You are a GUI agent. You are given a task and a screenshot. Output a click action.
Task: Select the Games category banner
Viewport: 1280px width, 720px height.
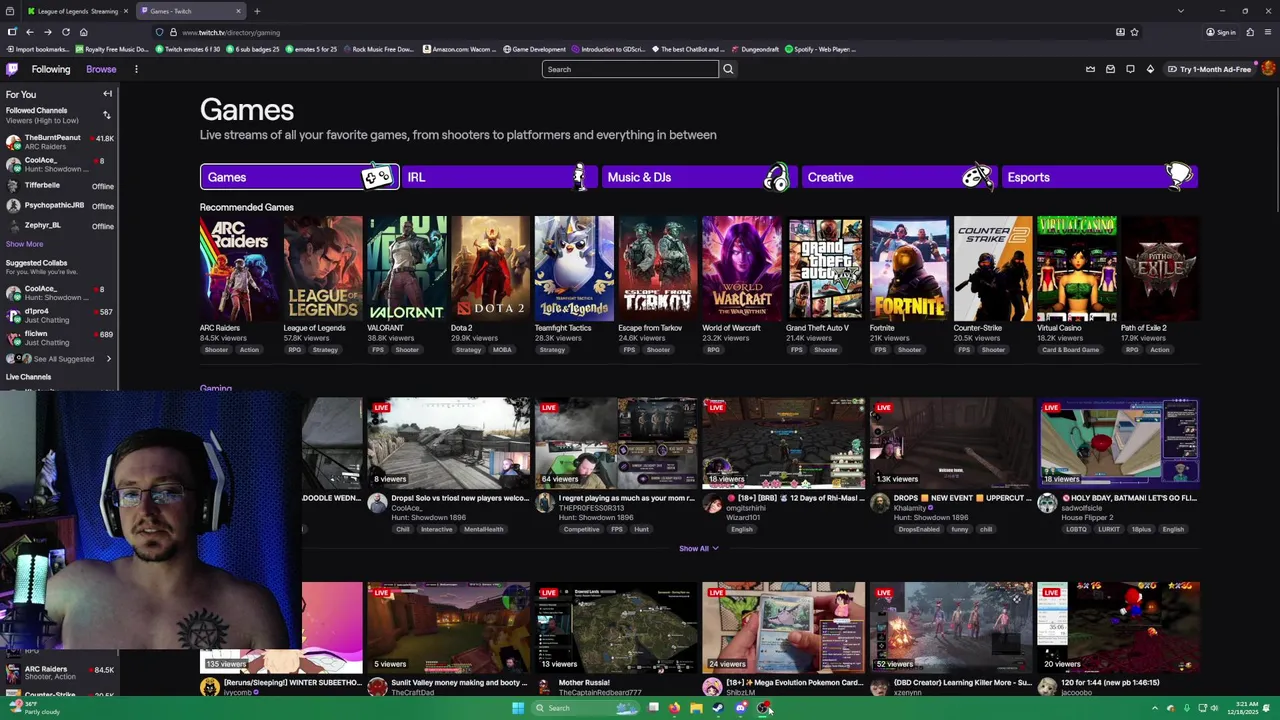click(x=299, y=177)
